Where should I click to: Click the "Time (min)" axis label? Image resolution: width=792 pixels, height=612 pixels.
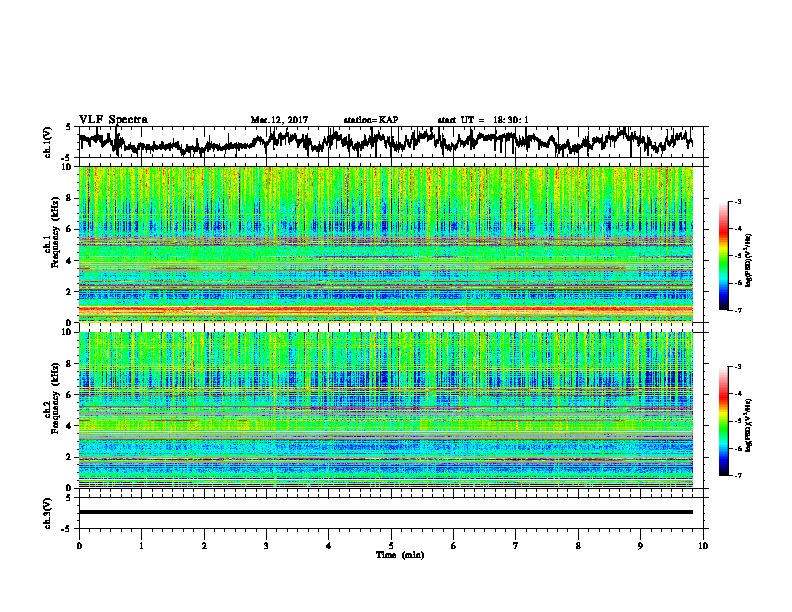pos(400,555)
